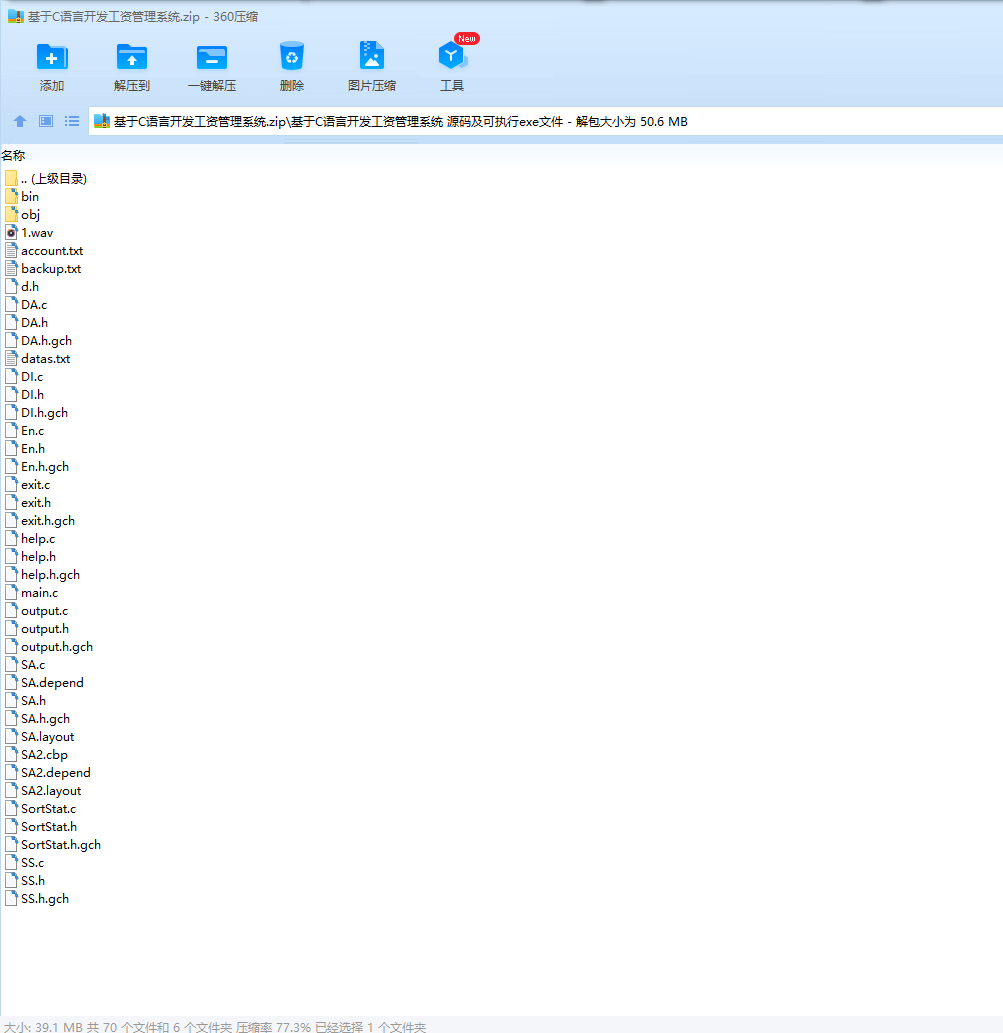Select the account.txt file icon
The image size is (1003, 1033).
pos(11,250)
